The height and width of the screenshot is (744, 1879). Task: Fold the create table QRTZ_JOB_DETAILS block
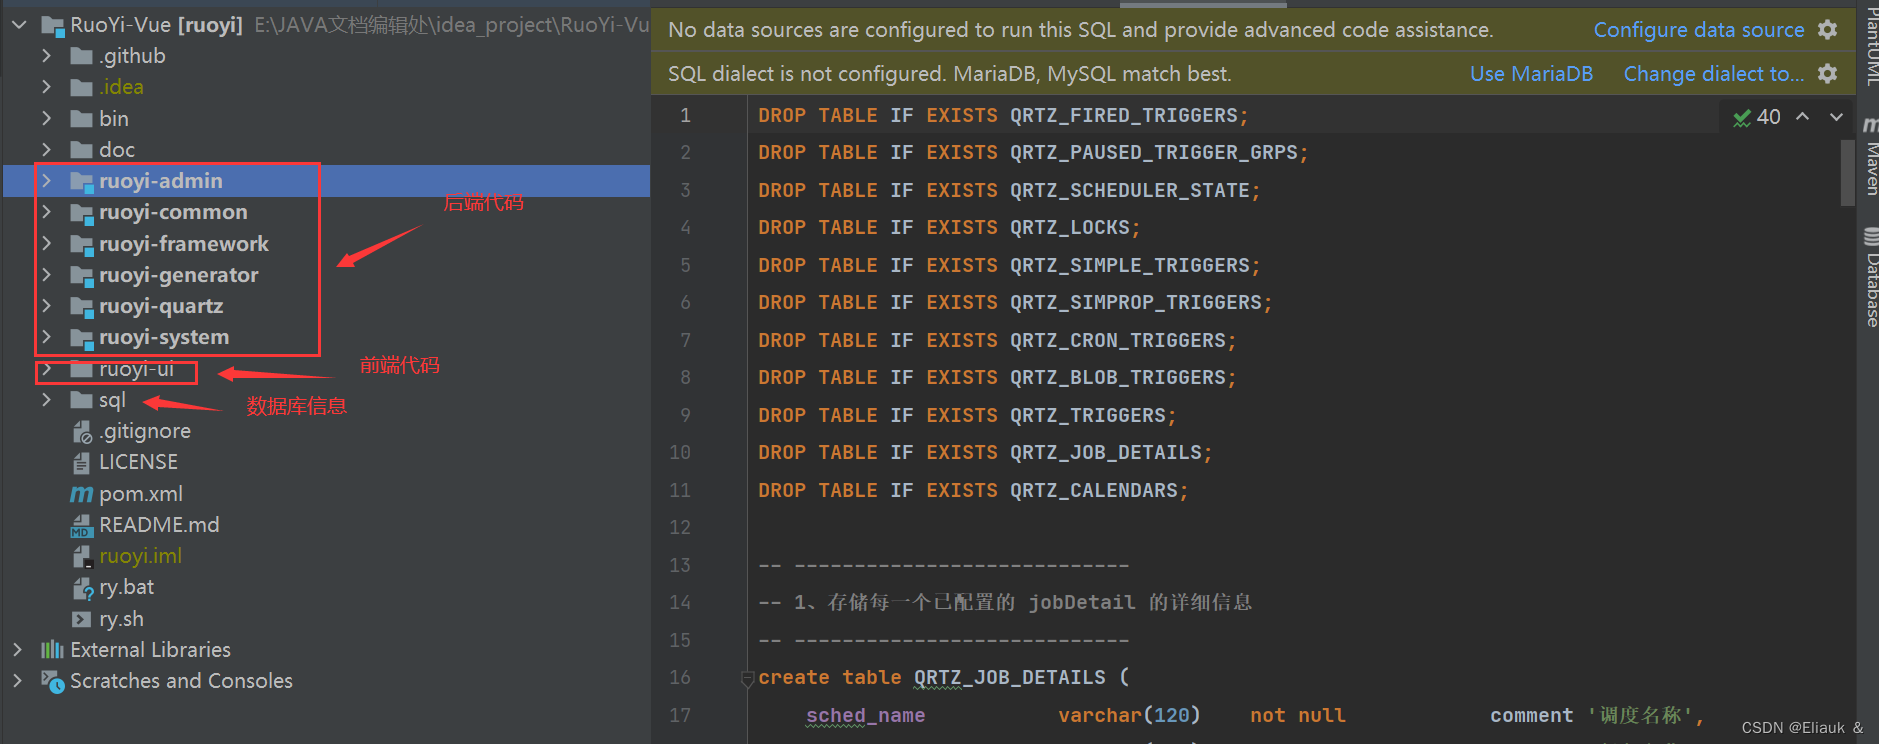(x=747, y=679)
